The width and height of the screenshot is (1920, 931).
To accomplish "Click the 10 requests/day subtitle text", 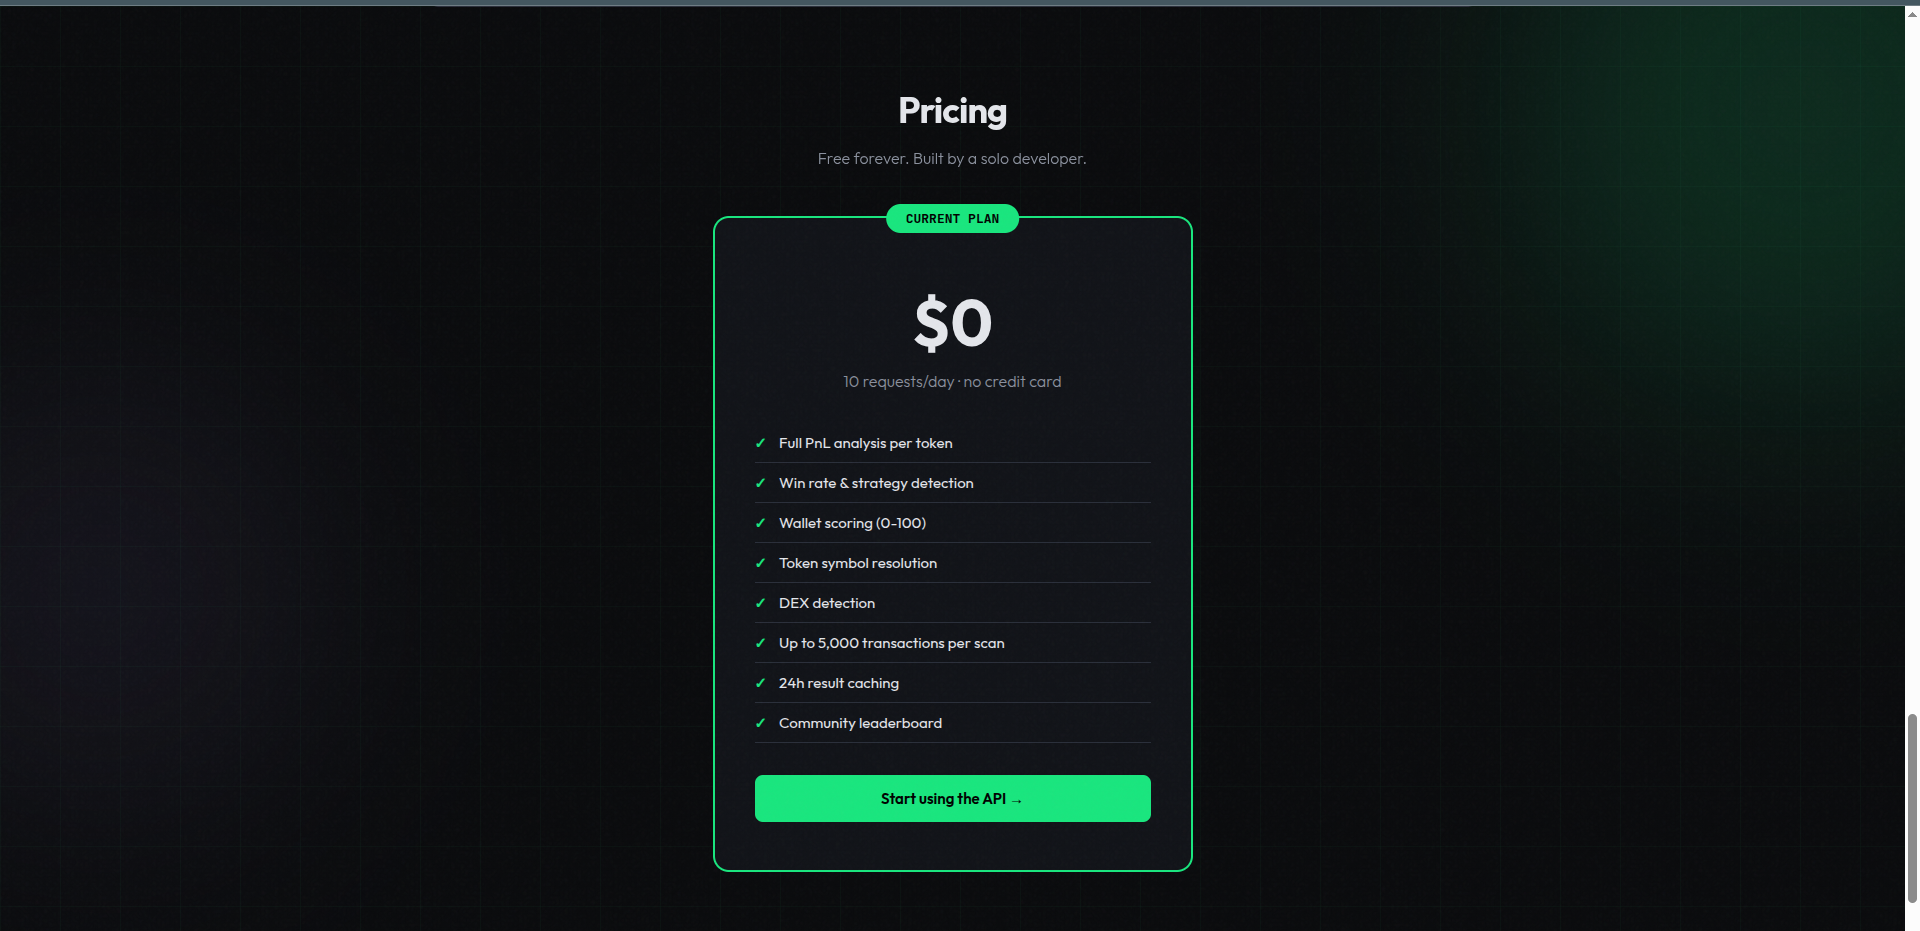I will [952, 381].
